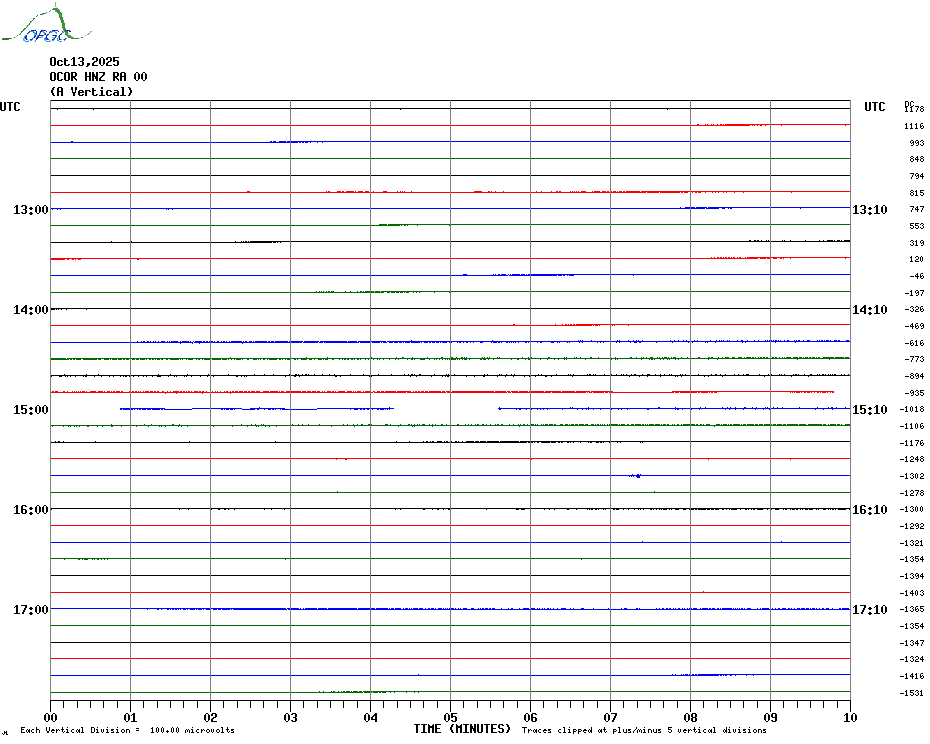Click the (A Vertical) channel label
This screenshot has height=744, width=930.
click(x=91, y=92)
